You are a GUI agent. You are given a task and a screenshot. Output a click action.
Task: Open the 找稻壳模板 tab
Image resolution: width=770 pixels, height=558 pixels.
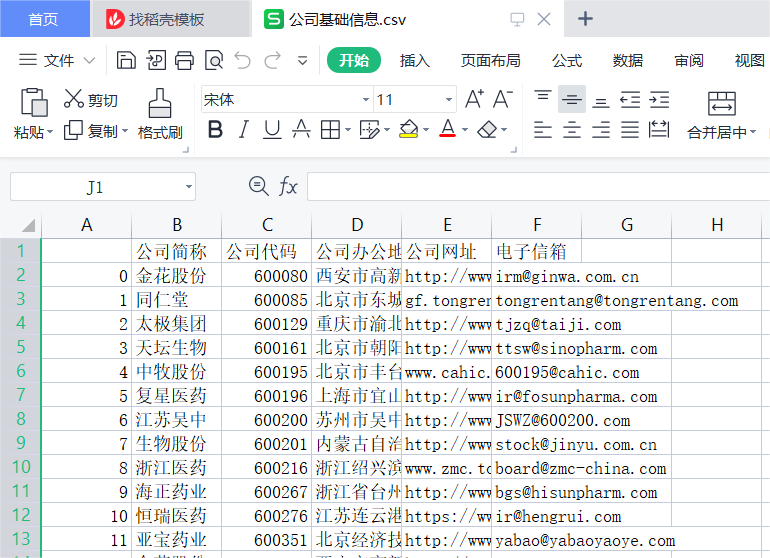[x=170, y=19]
